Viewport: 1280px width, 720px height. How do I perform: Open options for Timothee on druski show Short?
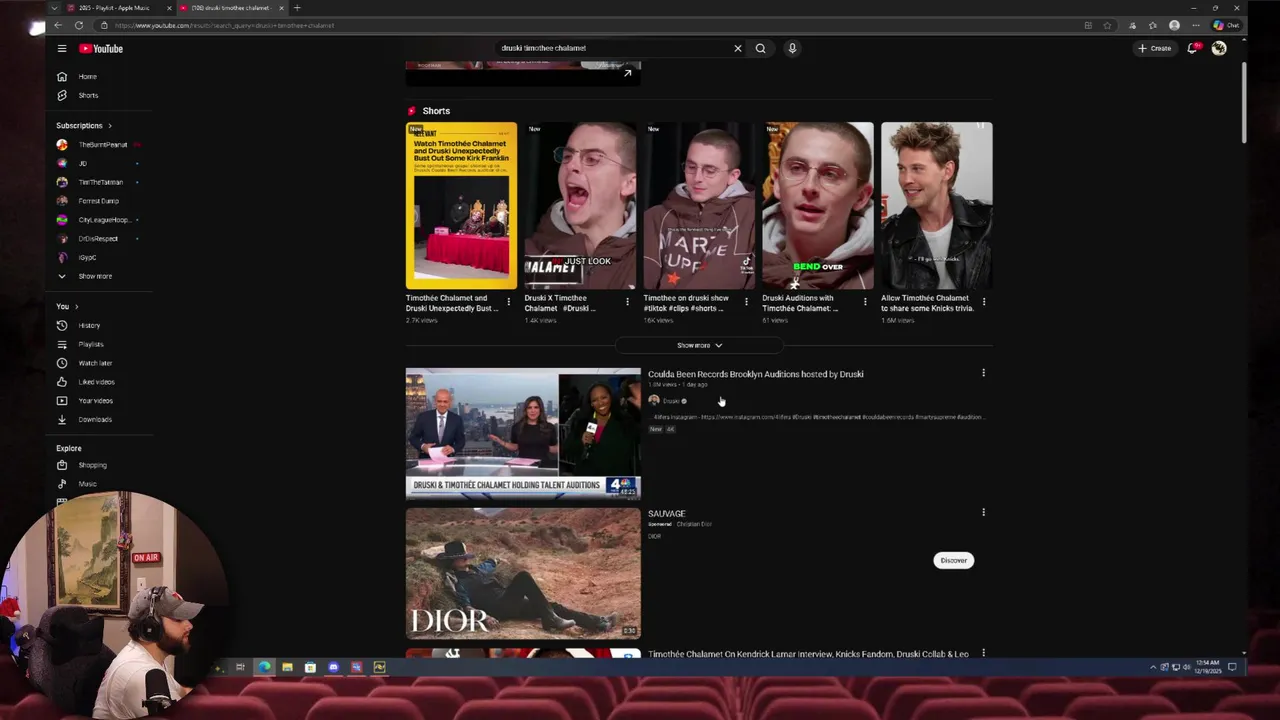[x=746, y=301]
